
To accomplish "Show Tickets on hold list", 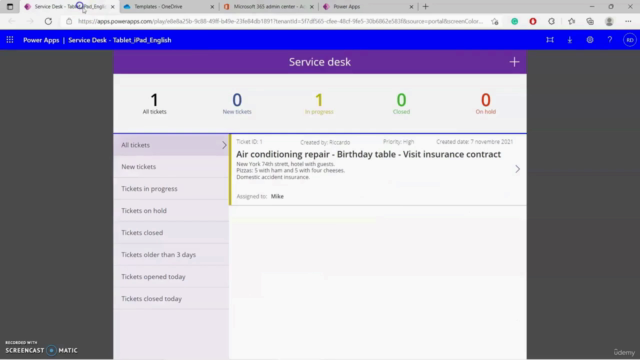I will coord(171,211).
